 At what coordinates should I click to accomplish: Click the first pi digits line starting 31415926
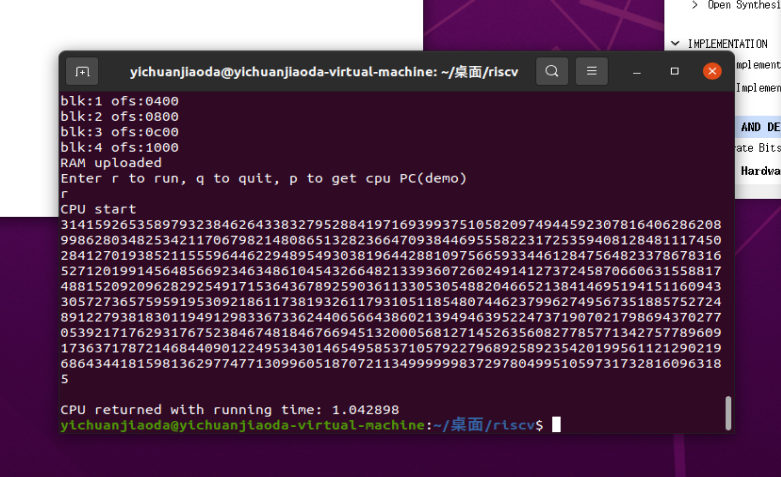(391, 225)
